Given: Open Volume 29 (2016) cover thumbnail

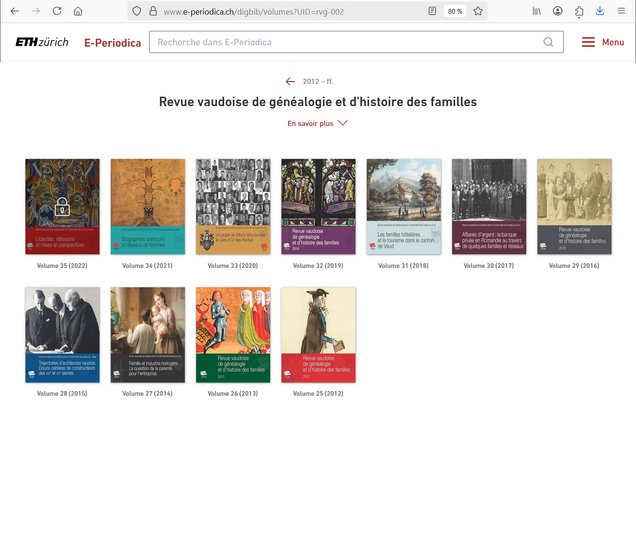Looking at the screenshot, I should [x=574, y=206].
